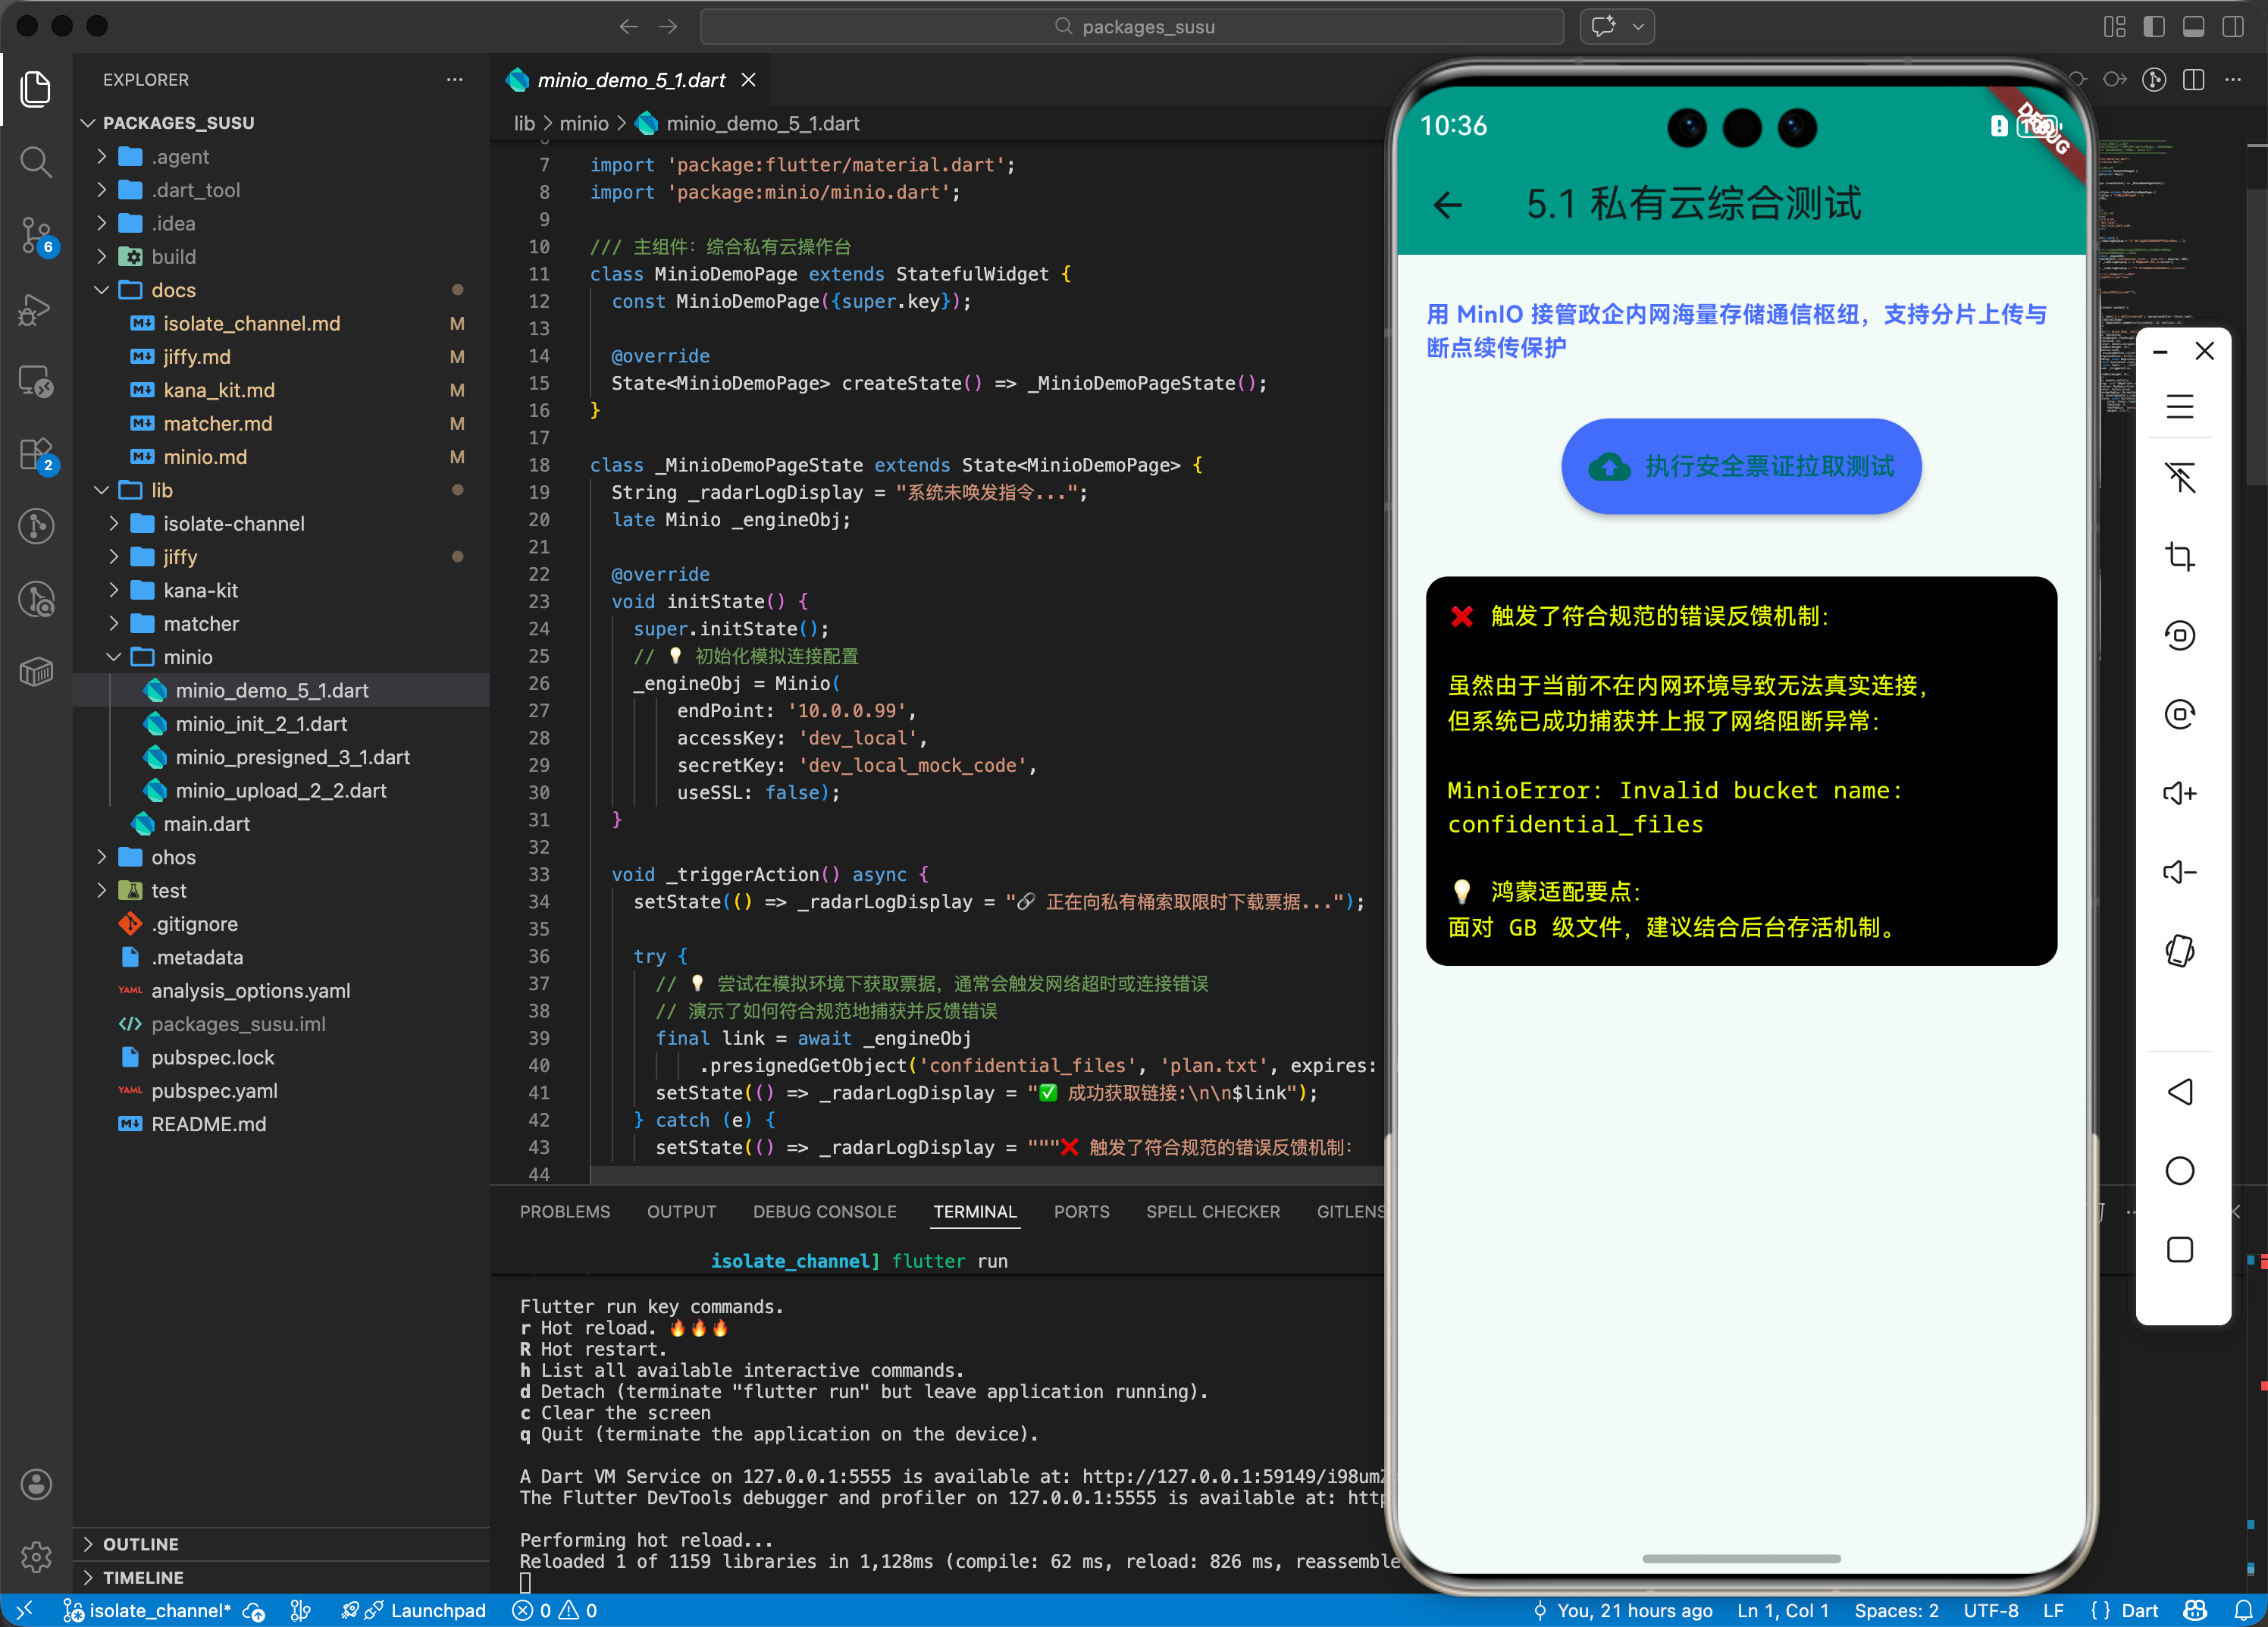Expand the OUTLINE section

tap(141, 1543)
